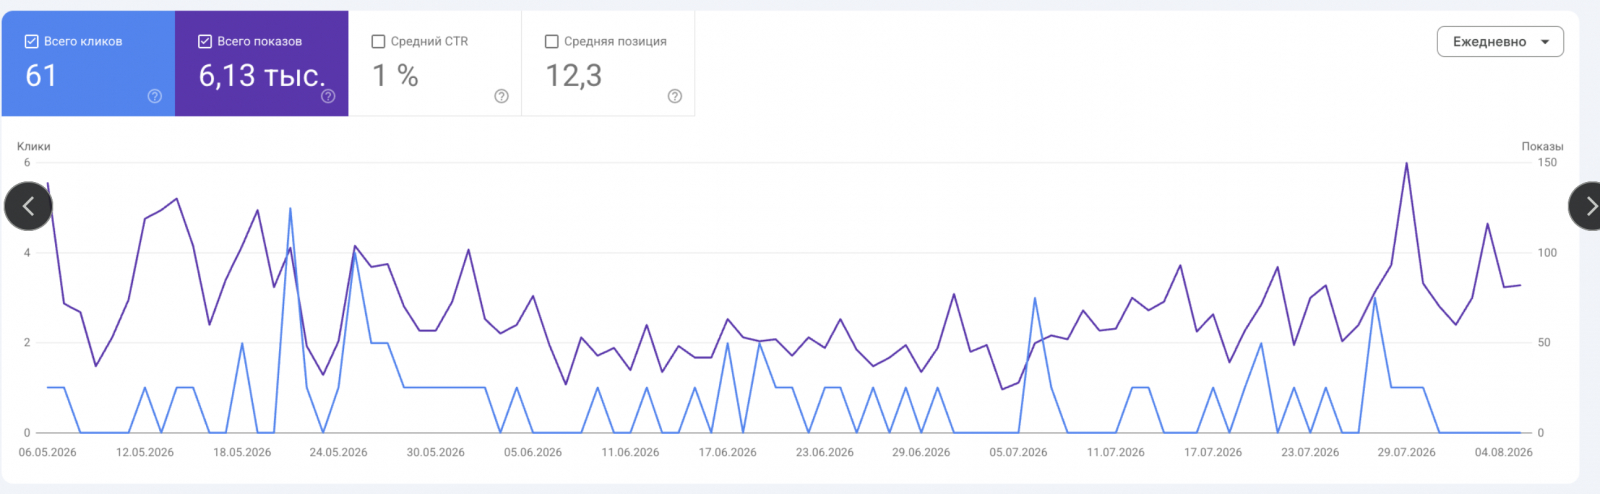Image resolution: width=1600 pixels, height=494 pixels.
Task: Click the clicks spike above 6 near 18.05.2026
Action: point(290,209)
